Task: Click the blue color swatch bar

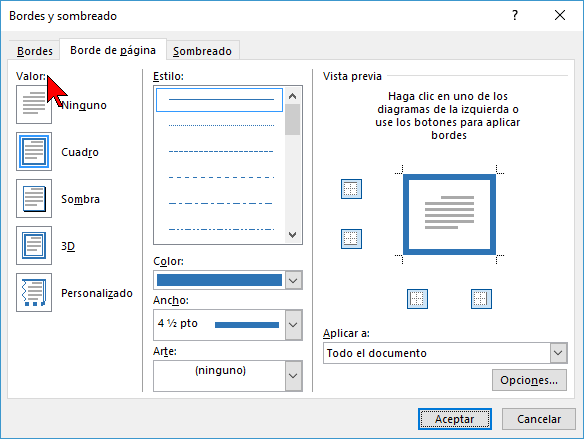Action: point(219,280)
